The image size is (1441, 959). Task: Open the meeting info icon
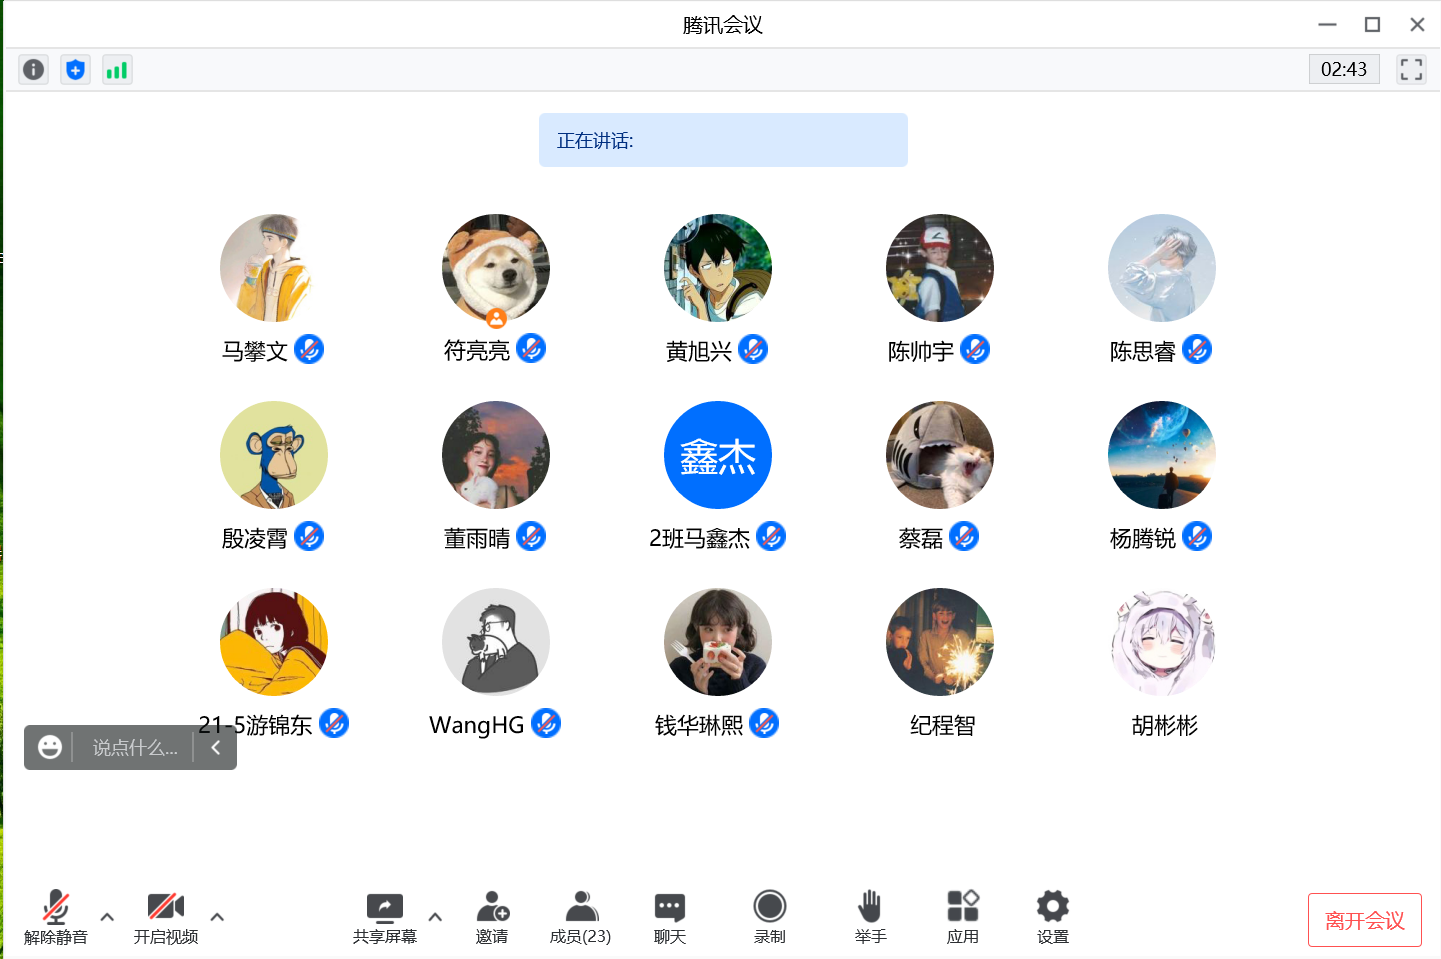33,70
